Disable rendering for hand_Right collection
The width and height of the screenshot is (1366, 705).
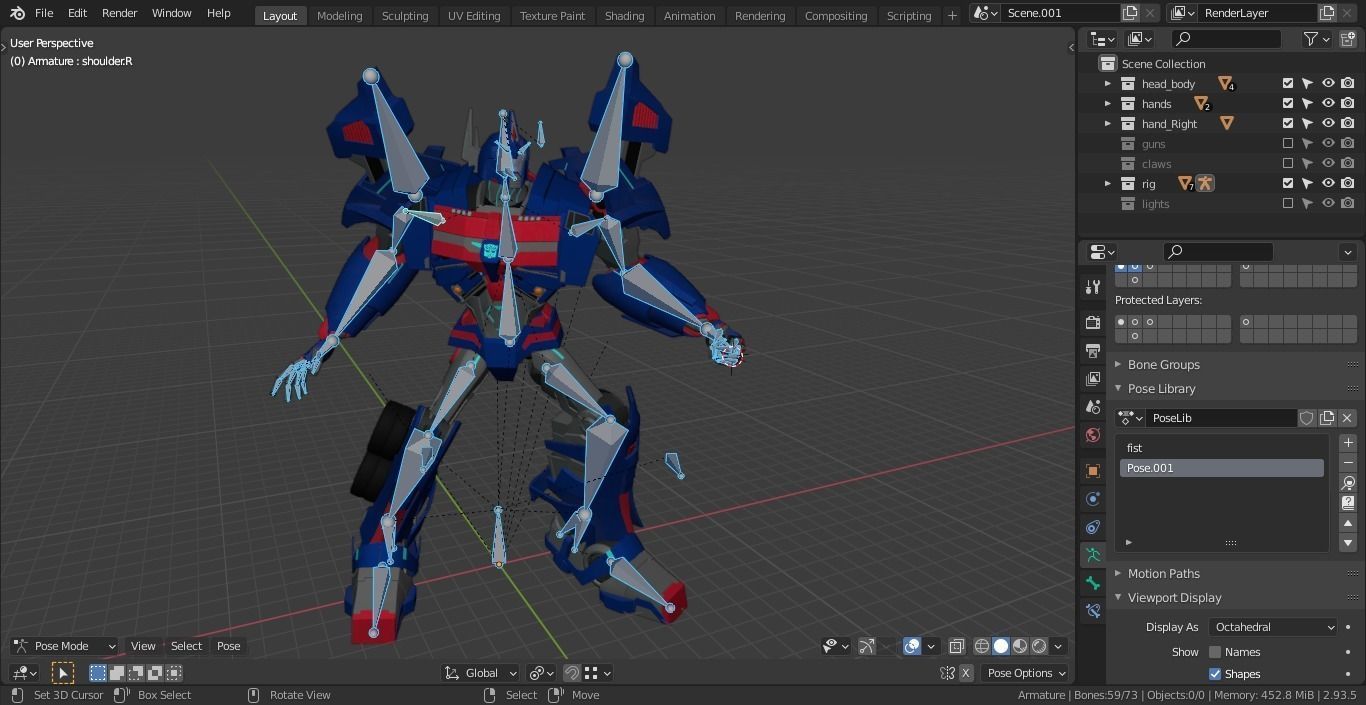(1348, 124)
